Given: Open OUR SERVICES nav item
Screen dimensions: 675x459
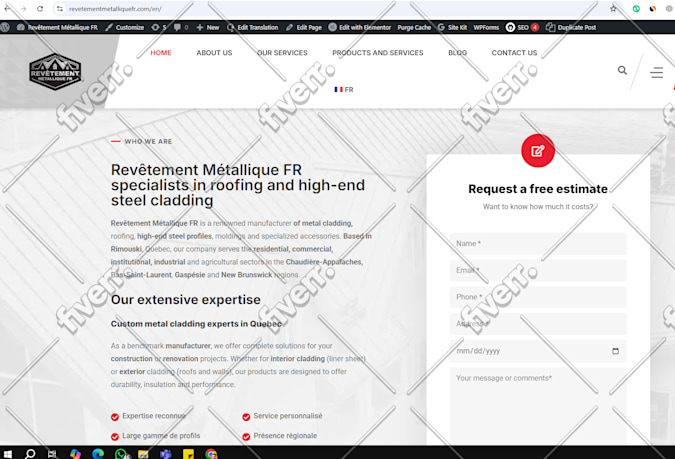Looking at the screenshot, I should tap(282, 53).
